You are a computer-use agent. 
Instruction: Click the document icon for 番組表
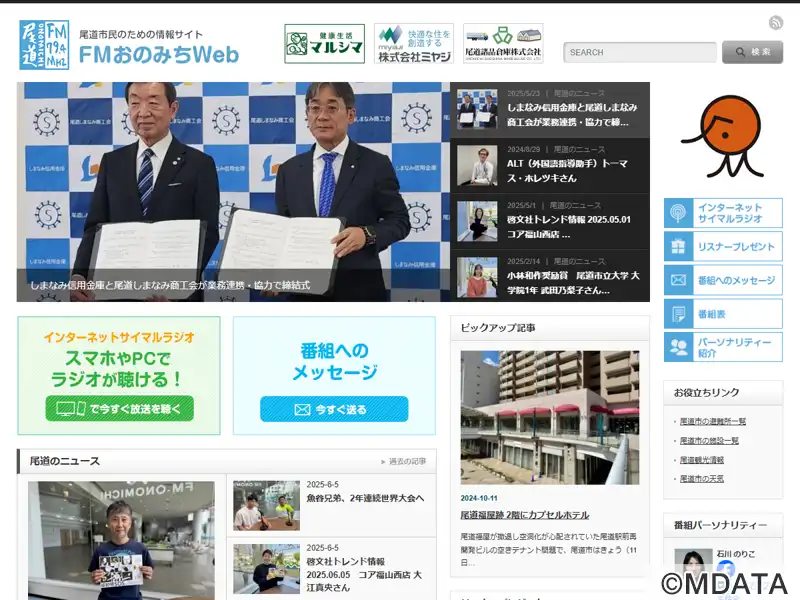point(678,314)
